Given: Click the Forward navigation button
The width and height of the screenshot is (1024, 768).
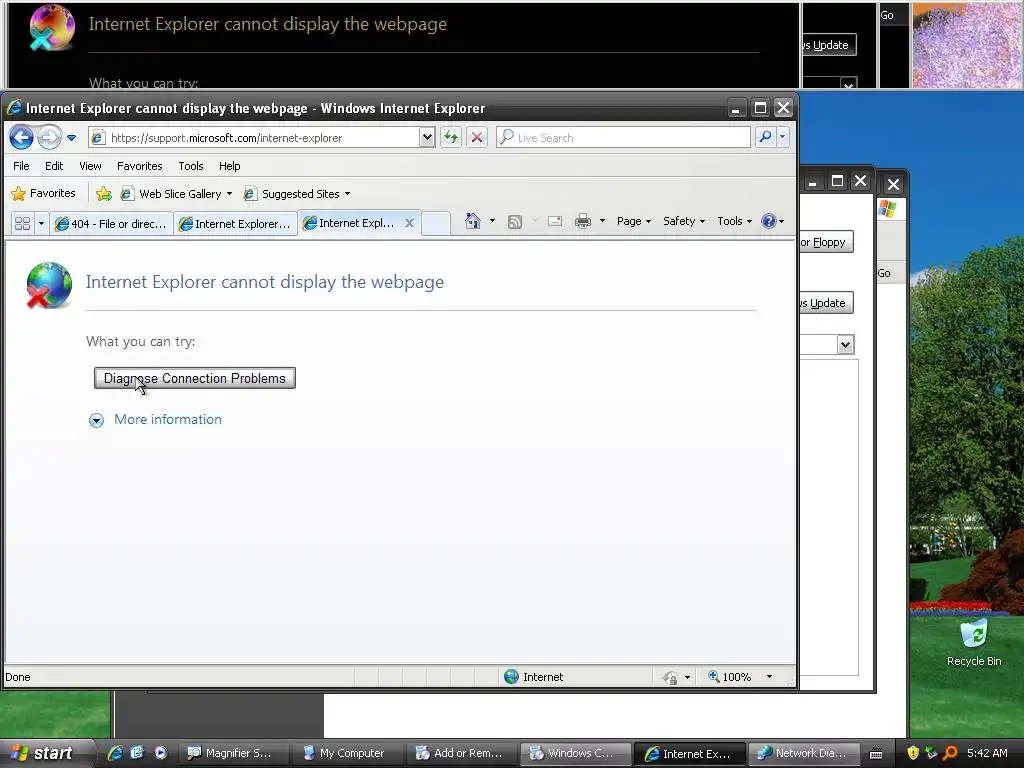Looking at the screenshot, I should [50, 138].
